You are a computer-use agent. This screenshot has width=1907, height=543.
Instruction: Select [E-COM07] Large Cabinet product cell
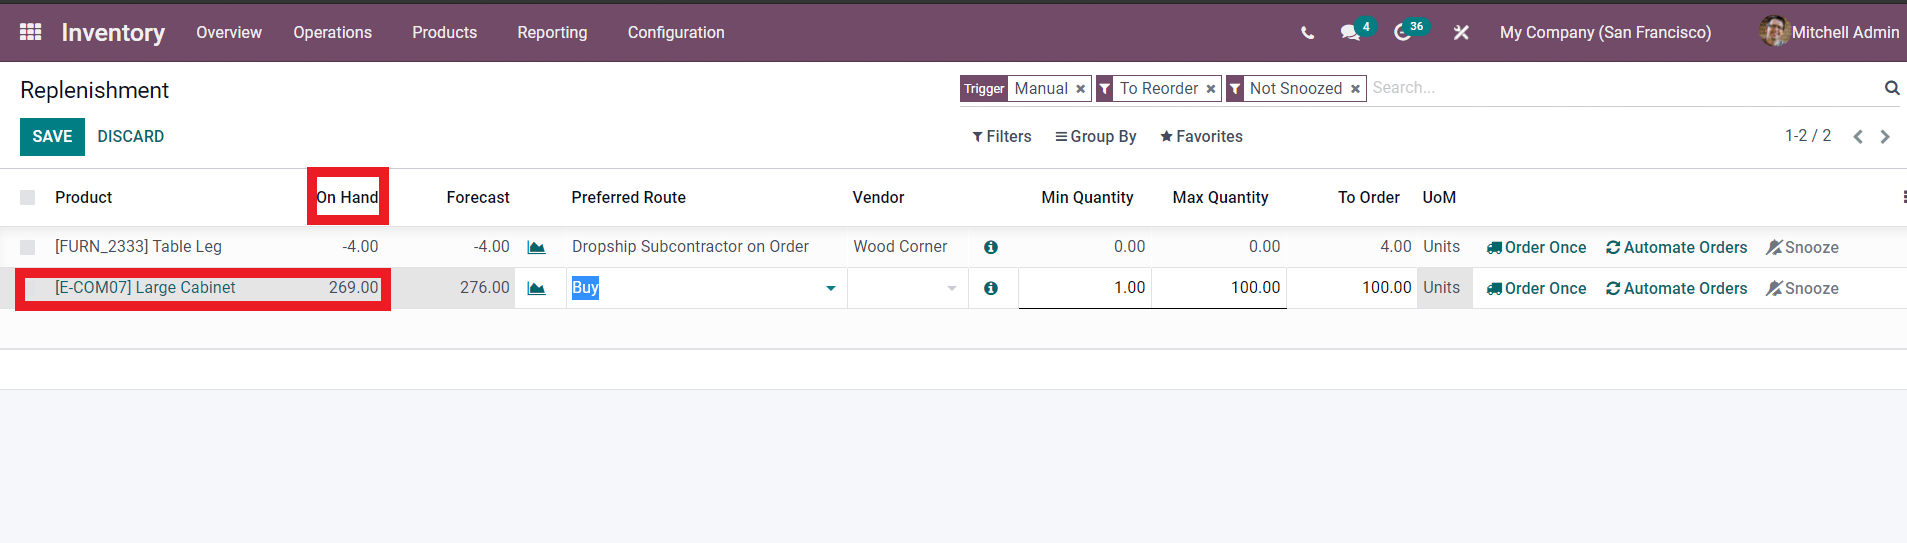(x=145, y=288)
